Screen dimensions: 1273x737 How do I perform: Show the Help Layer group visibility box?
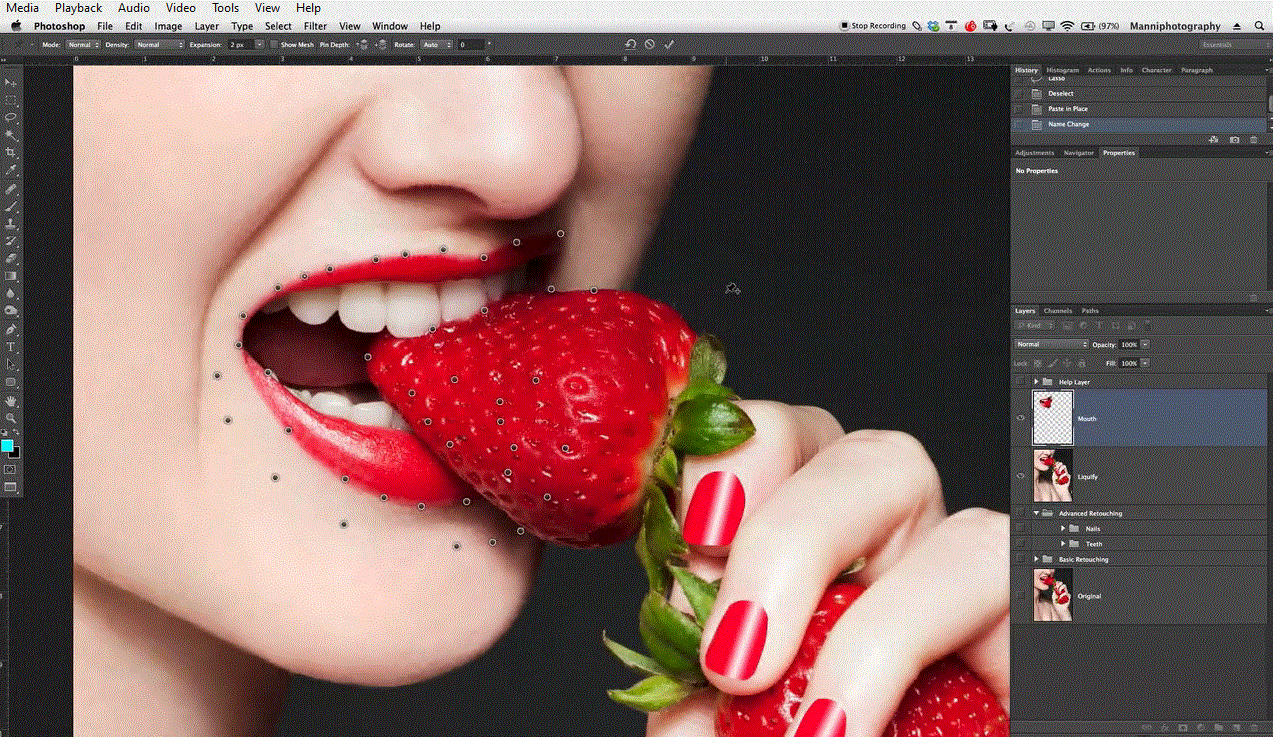[1021, 382]
